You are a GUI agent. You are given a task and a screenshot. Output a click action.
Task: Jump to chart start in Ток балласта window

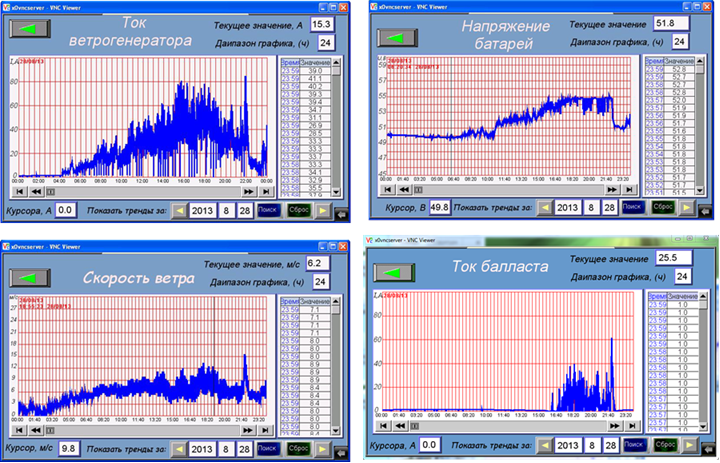click(383, 426)
